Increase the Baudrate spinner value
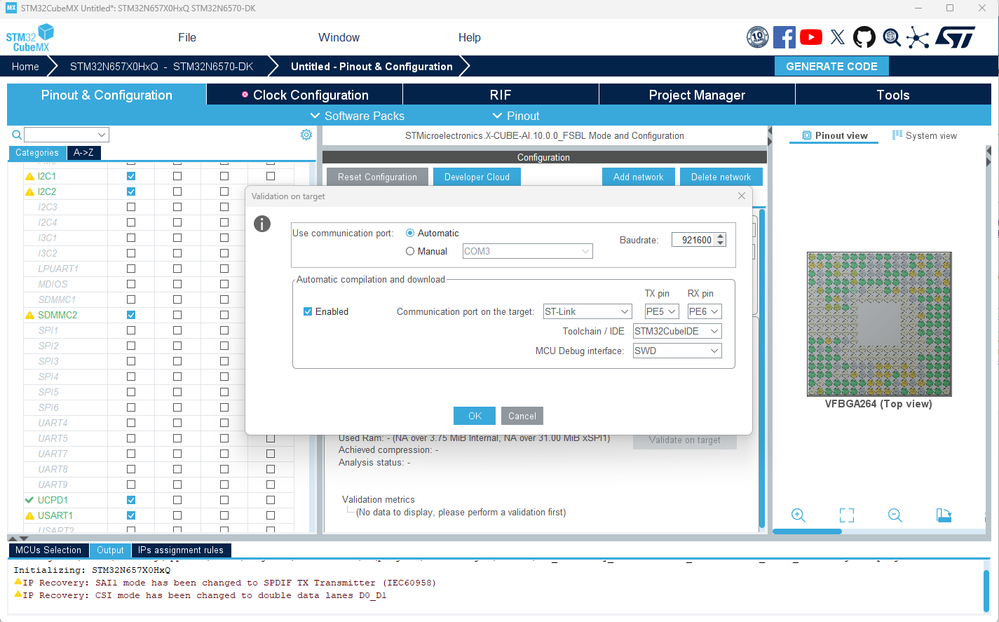This screenshot has width=999, height=622. coord(721,236)
